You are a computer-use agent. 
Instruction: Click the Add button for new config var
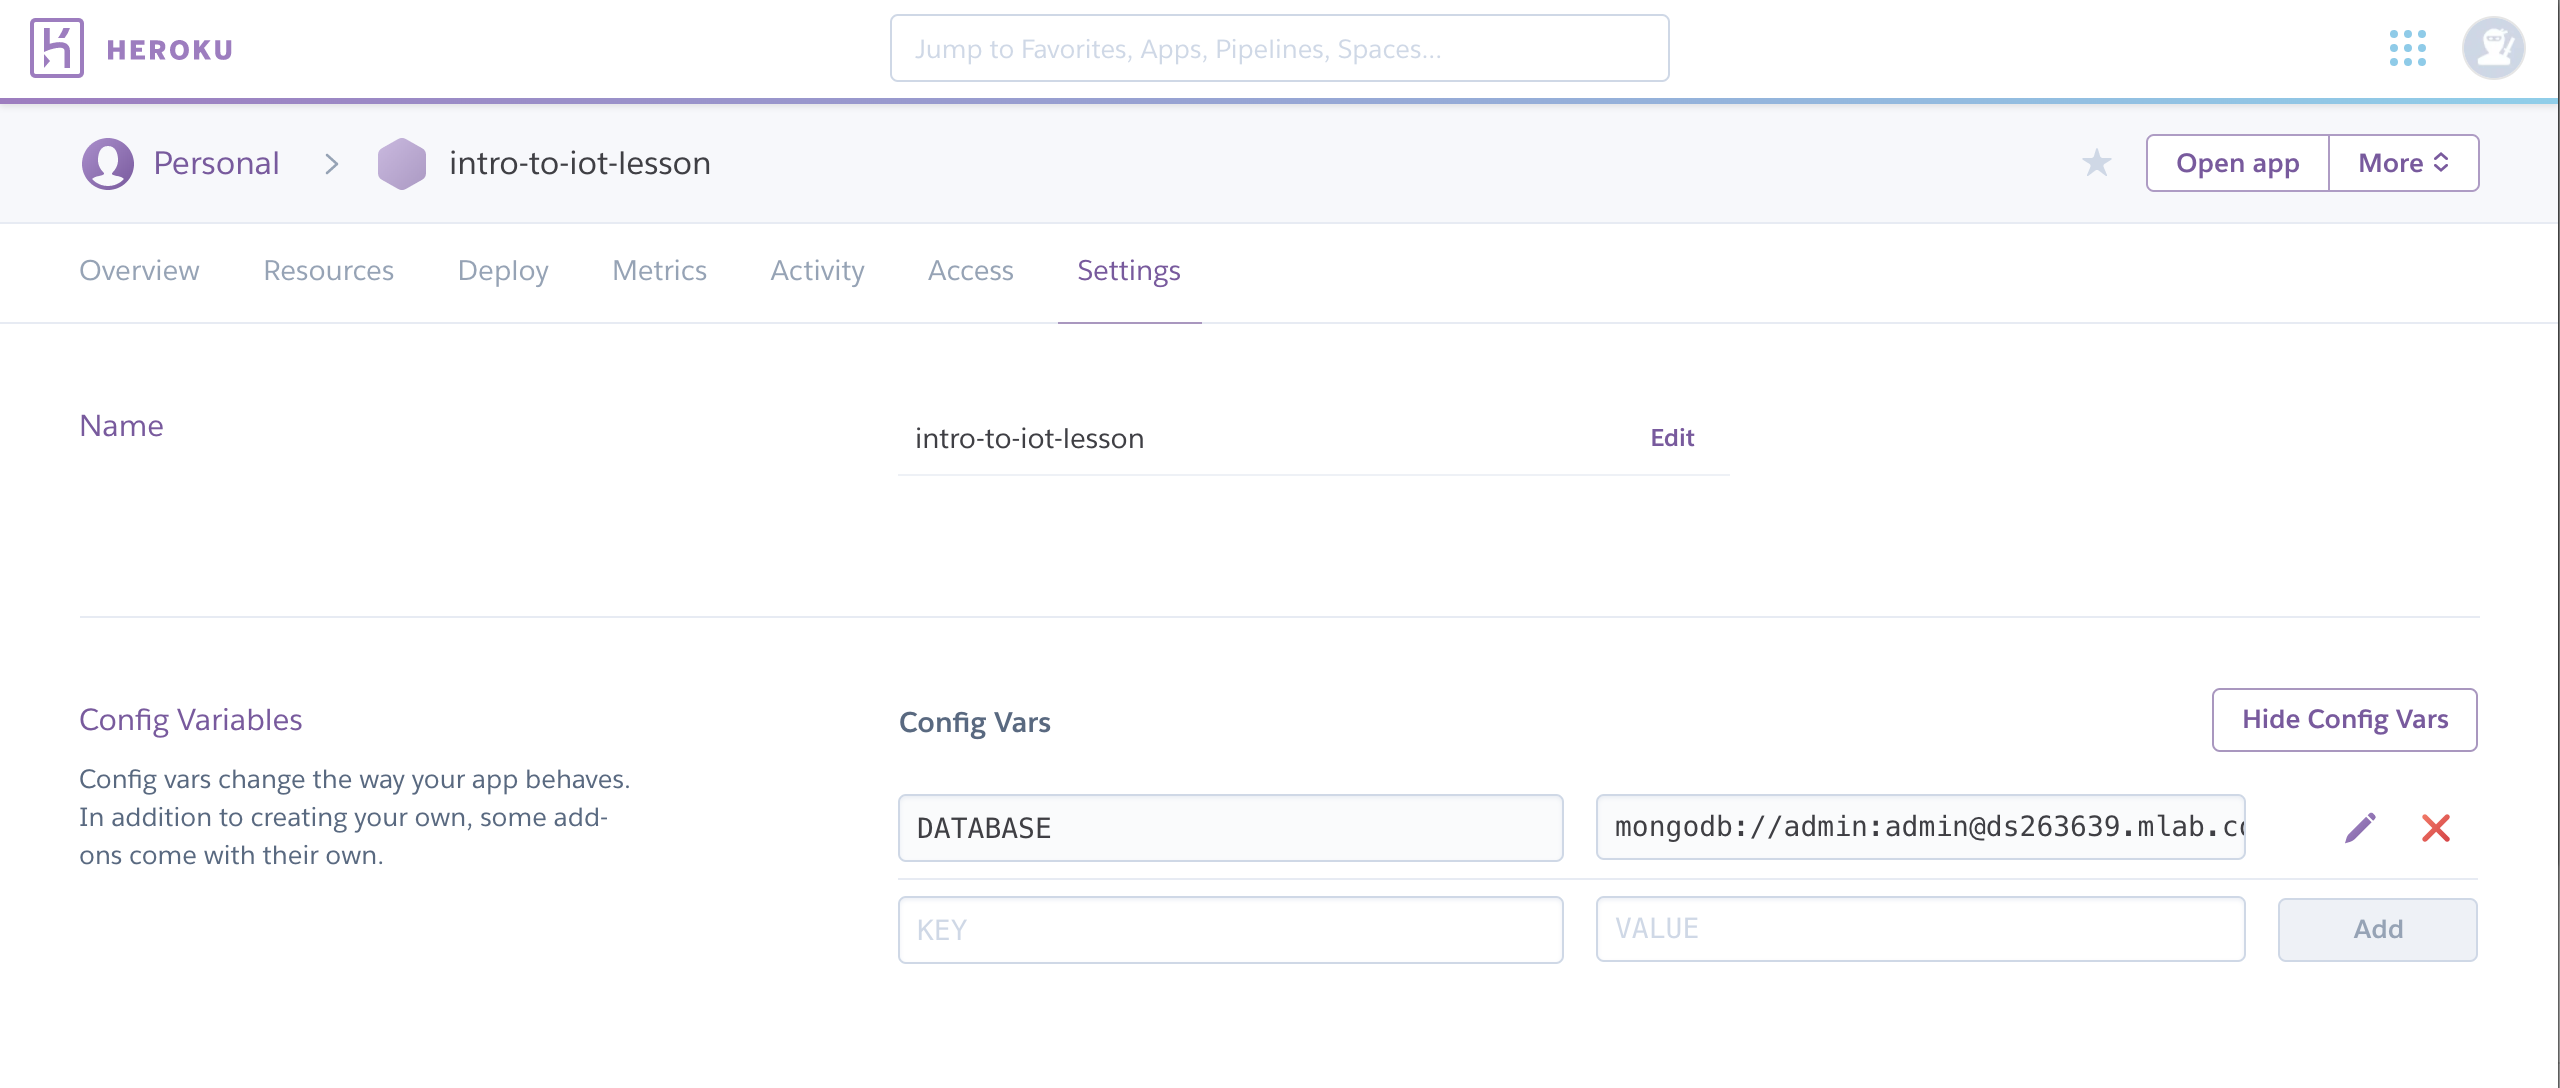click(2379, 928)
